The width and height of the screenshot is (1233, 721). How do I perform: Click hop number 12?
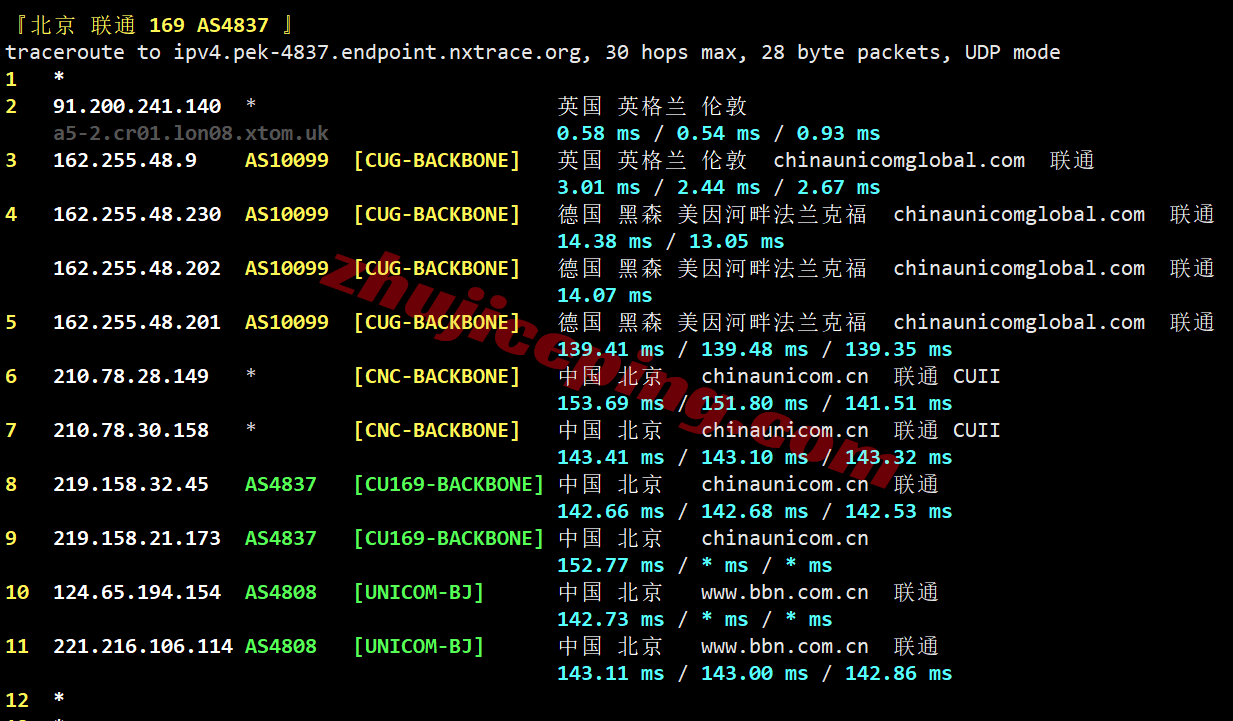point(17,700)
